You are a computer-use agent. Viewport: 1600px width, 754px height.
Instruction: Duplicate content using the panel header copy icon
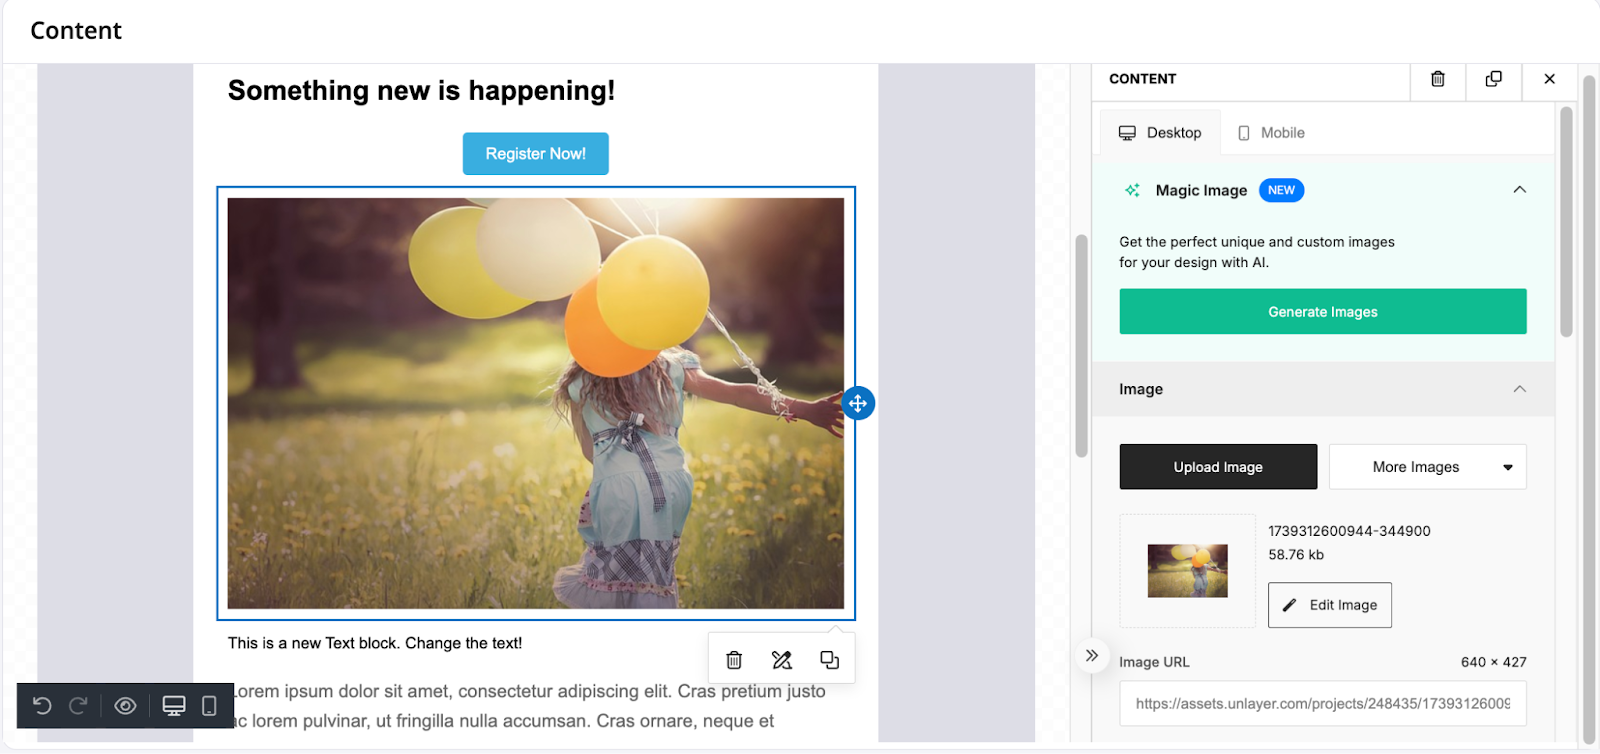tap(1493, 79)
